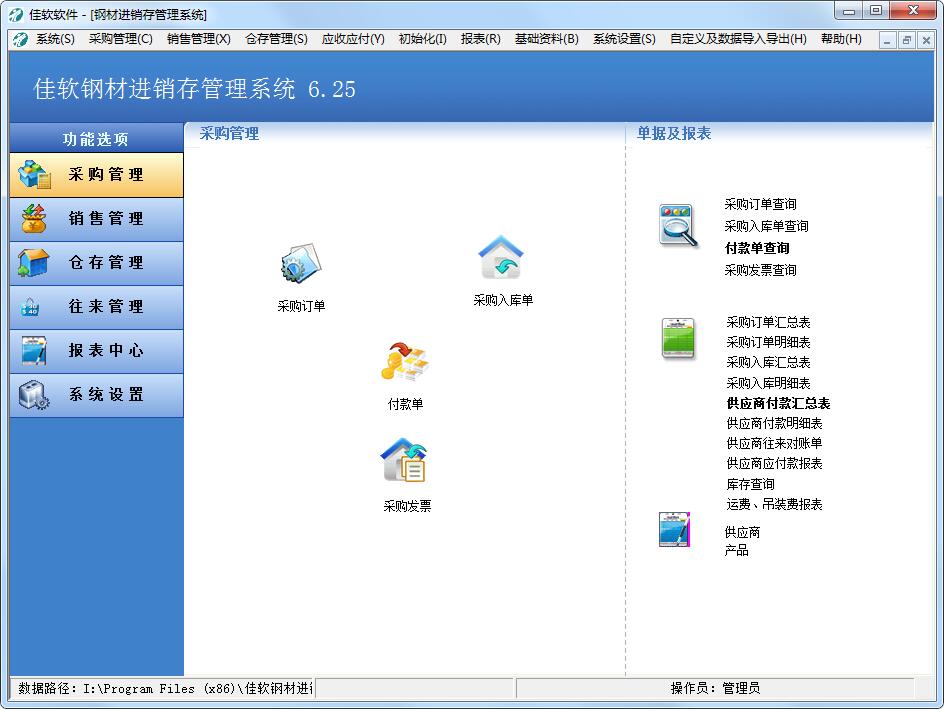
Task: Open the 帮助(H) menu
Action: (x=840, y=39)
